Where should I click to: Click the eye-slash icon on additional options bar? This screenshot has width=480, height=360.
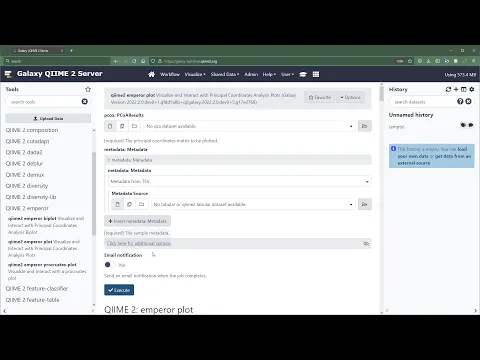pos(366,244)
